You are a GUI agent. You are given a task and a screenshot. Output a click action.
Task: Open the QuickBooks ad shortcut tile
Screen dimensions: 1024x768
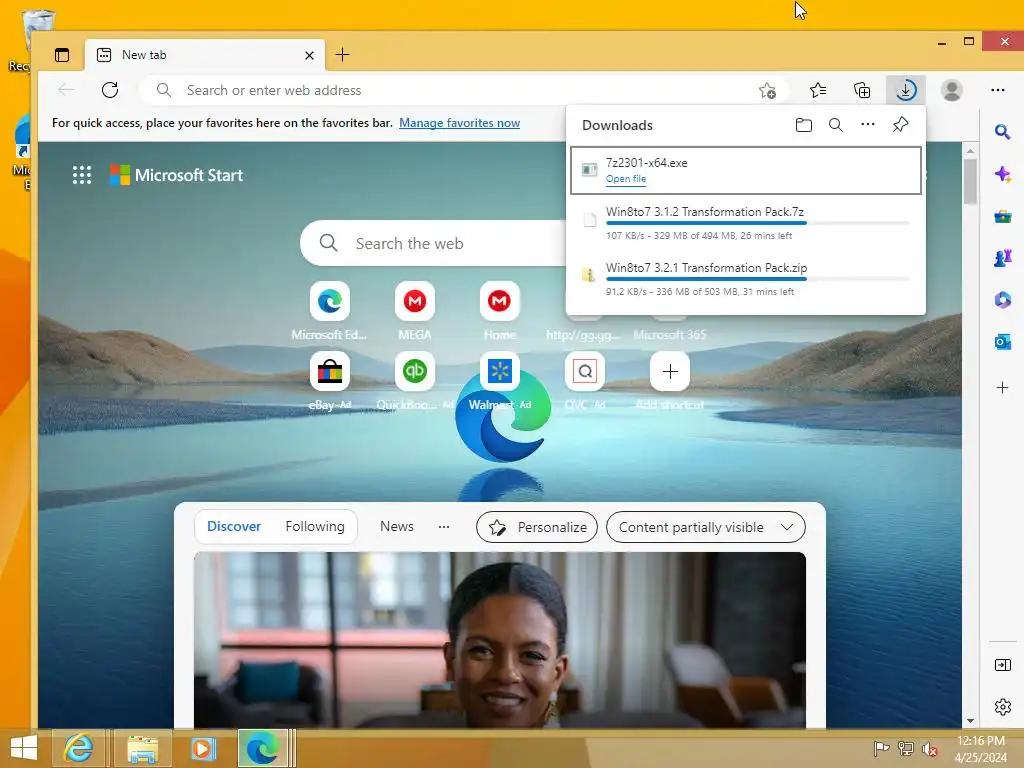pos(415,372)
